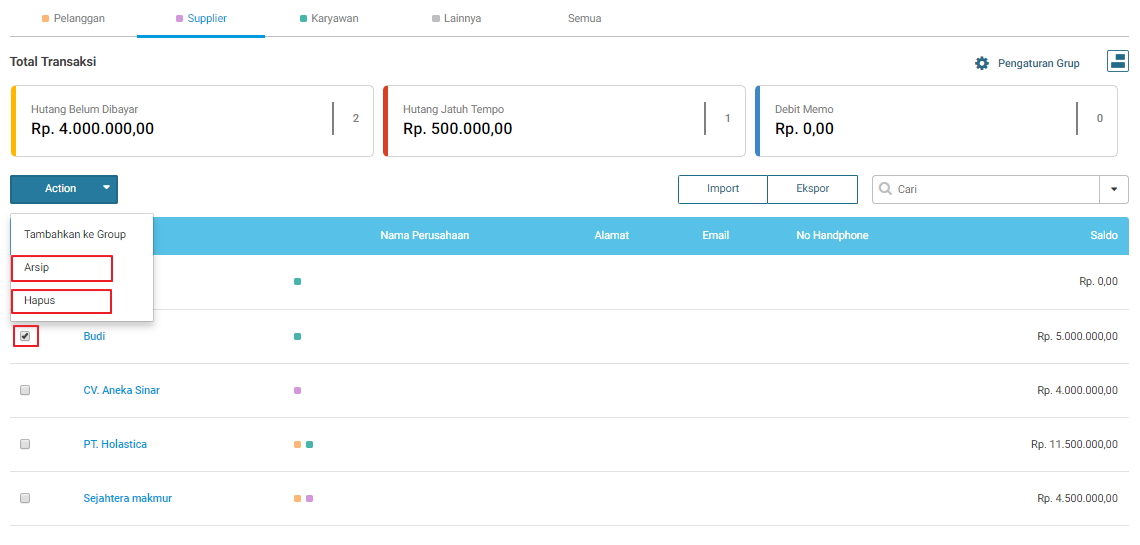Open the Hutang Jatuh Tempo card

564,121
